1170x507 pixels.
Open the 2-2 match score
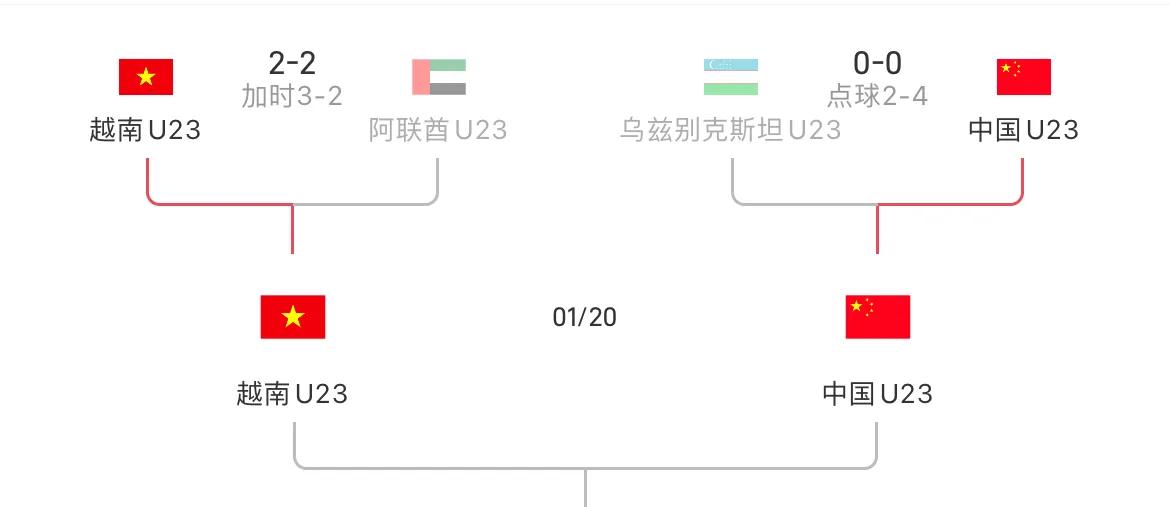[292, 64]
